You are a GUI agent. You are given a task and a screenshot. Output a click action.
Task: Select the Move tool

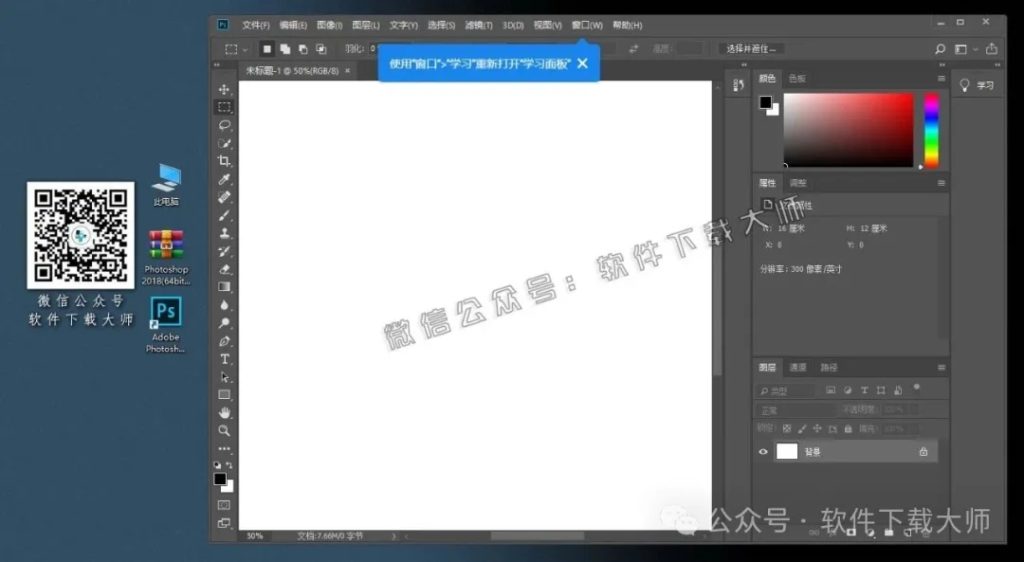(224, 89)
